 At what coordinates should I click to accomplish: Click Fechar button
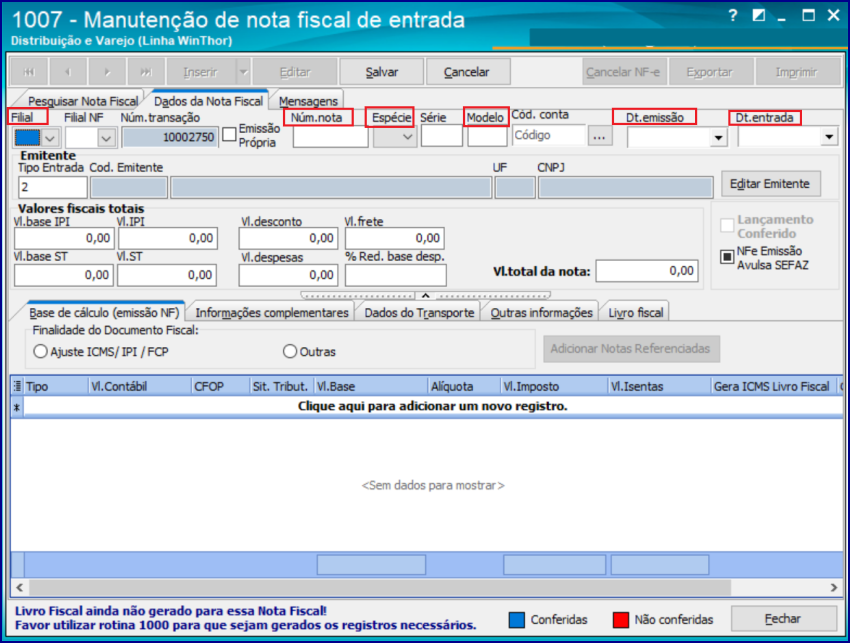pos(783,619)
